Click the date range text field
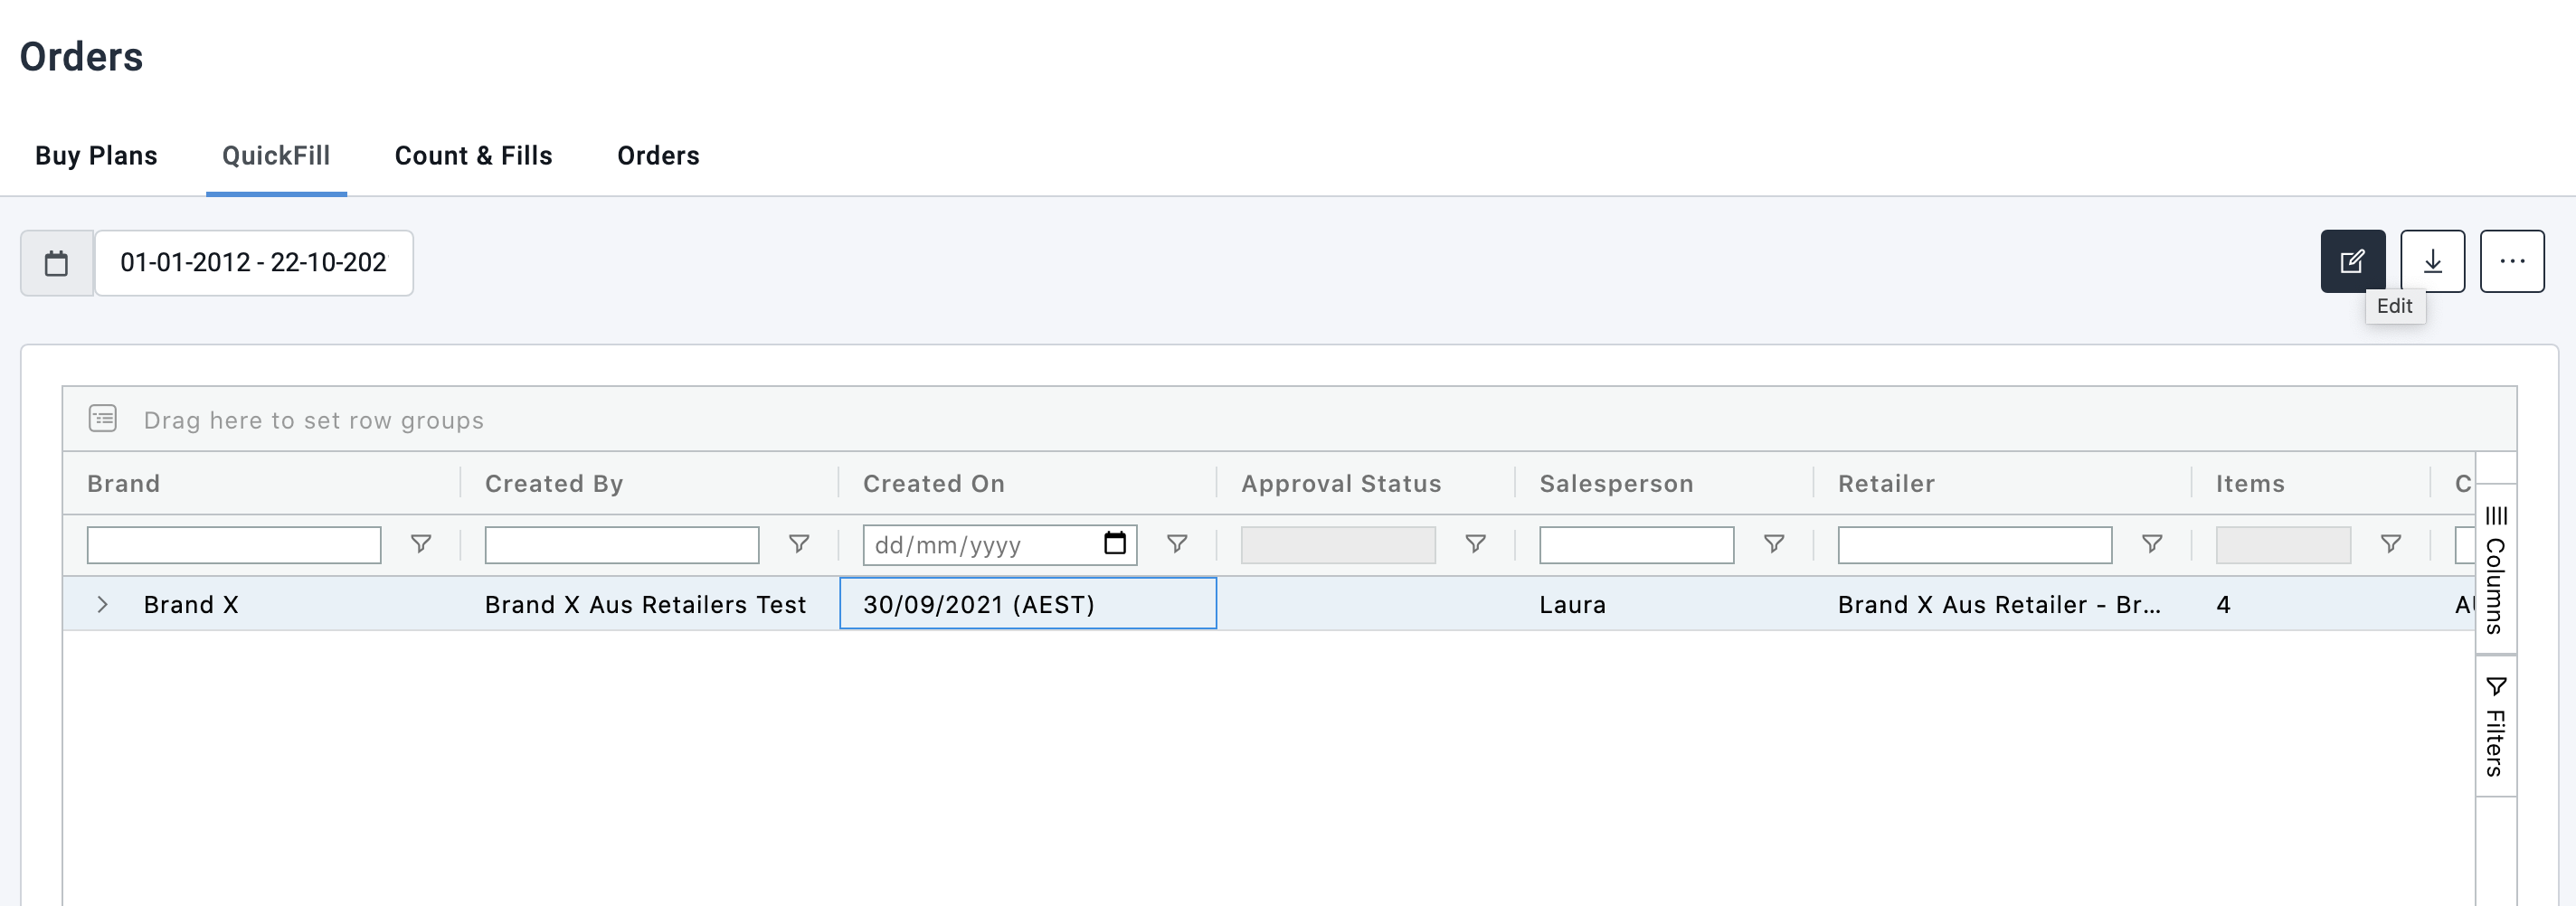This screenshot has width=2576, height=906. [x=253, y=263]
